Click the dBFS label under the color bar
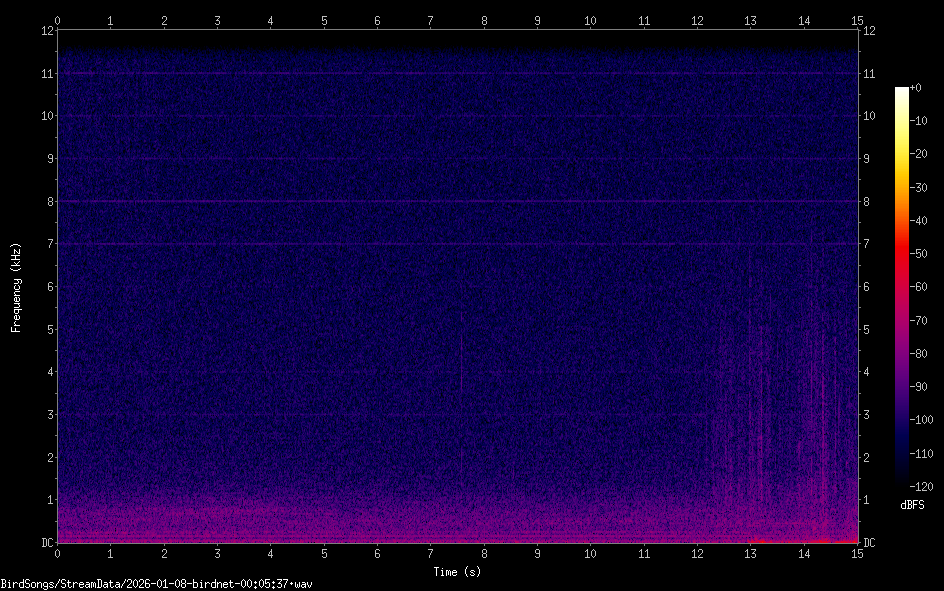Screen dimensions: 944x591 click(x=911, y=505)
